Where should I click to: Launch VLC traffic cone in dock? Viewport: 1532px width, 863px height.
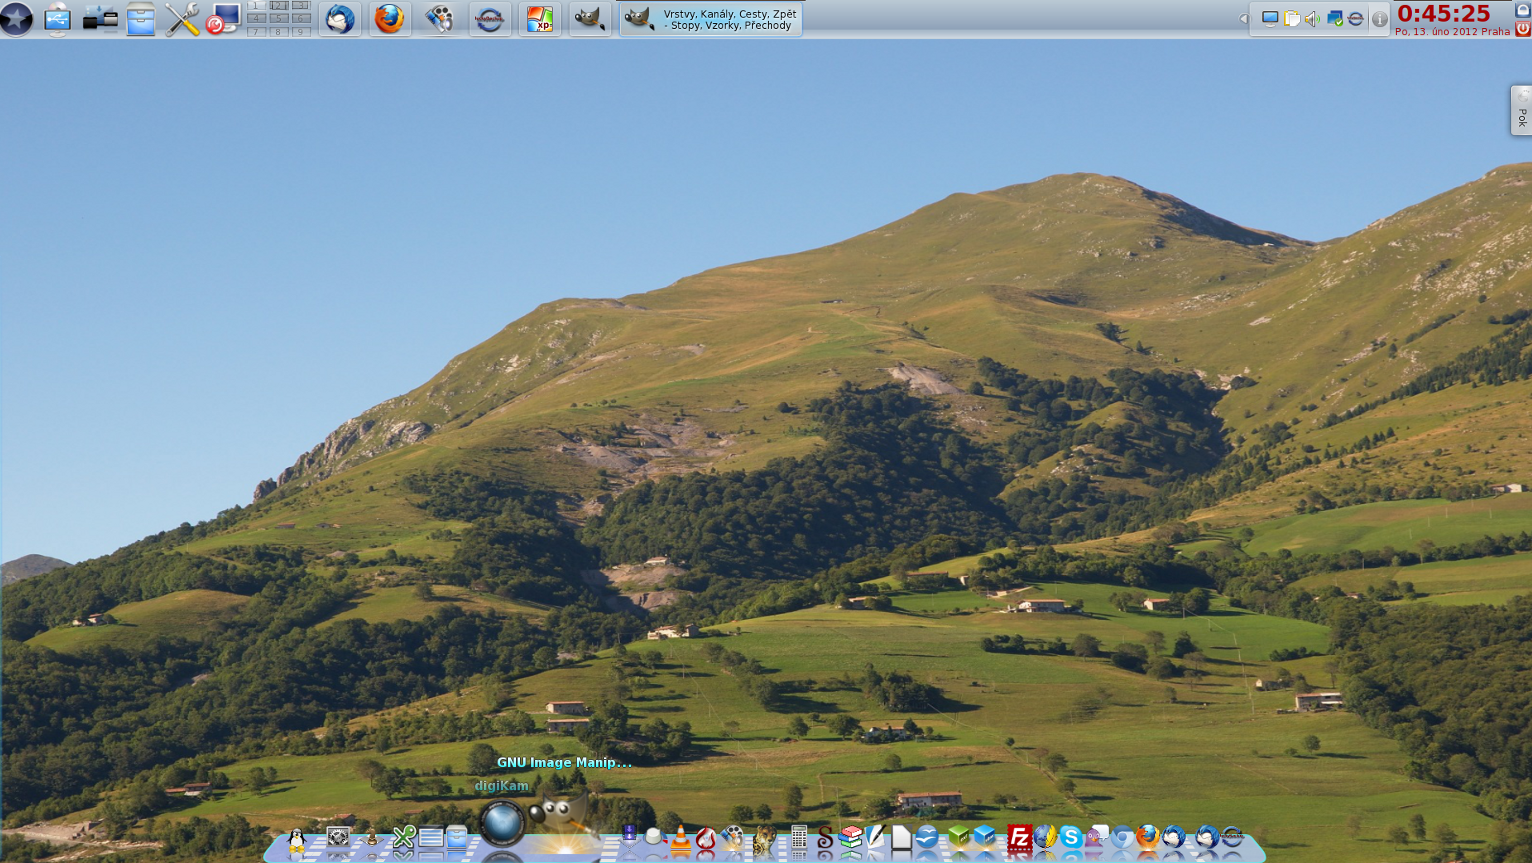(681, 838)
